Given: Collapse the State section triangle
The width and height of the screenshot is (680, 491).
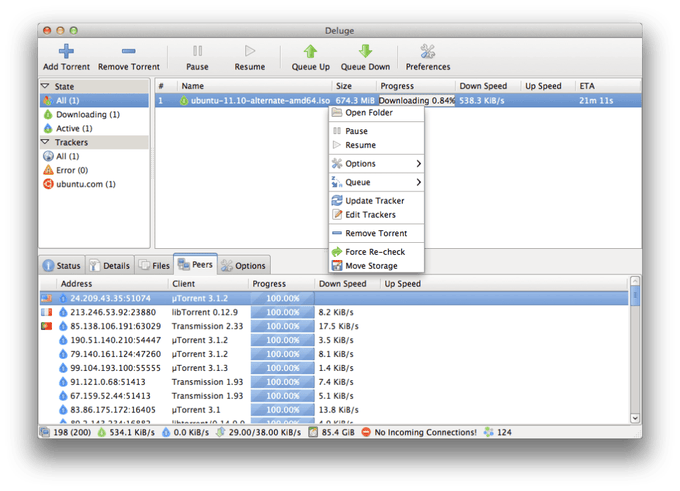Looking at the screenshot, I should 45,86.
